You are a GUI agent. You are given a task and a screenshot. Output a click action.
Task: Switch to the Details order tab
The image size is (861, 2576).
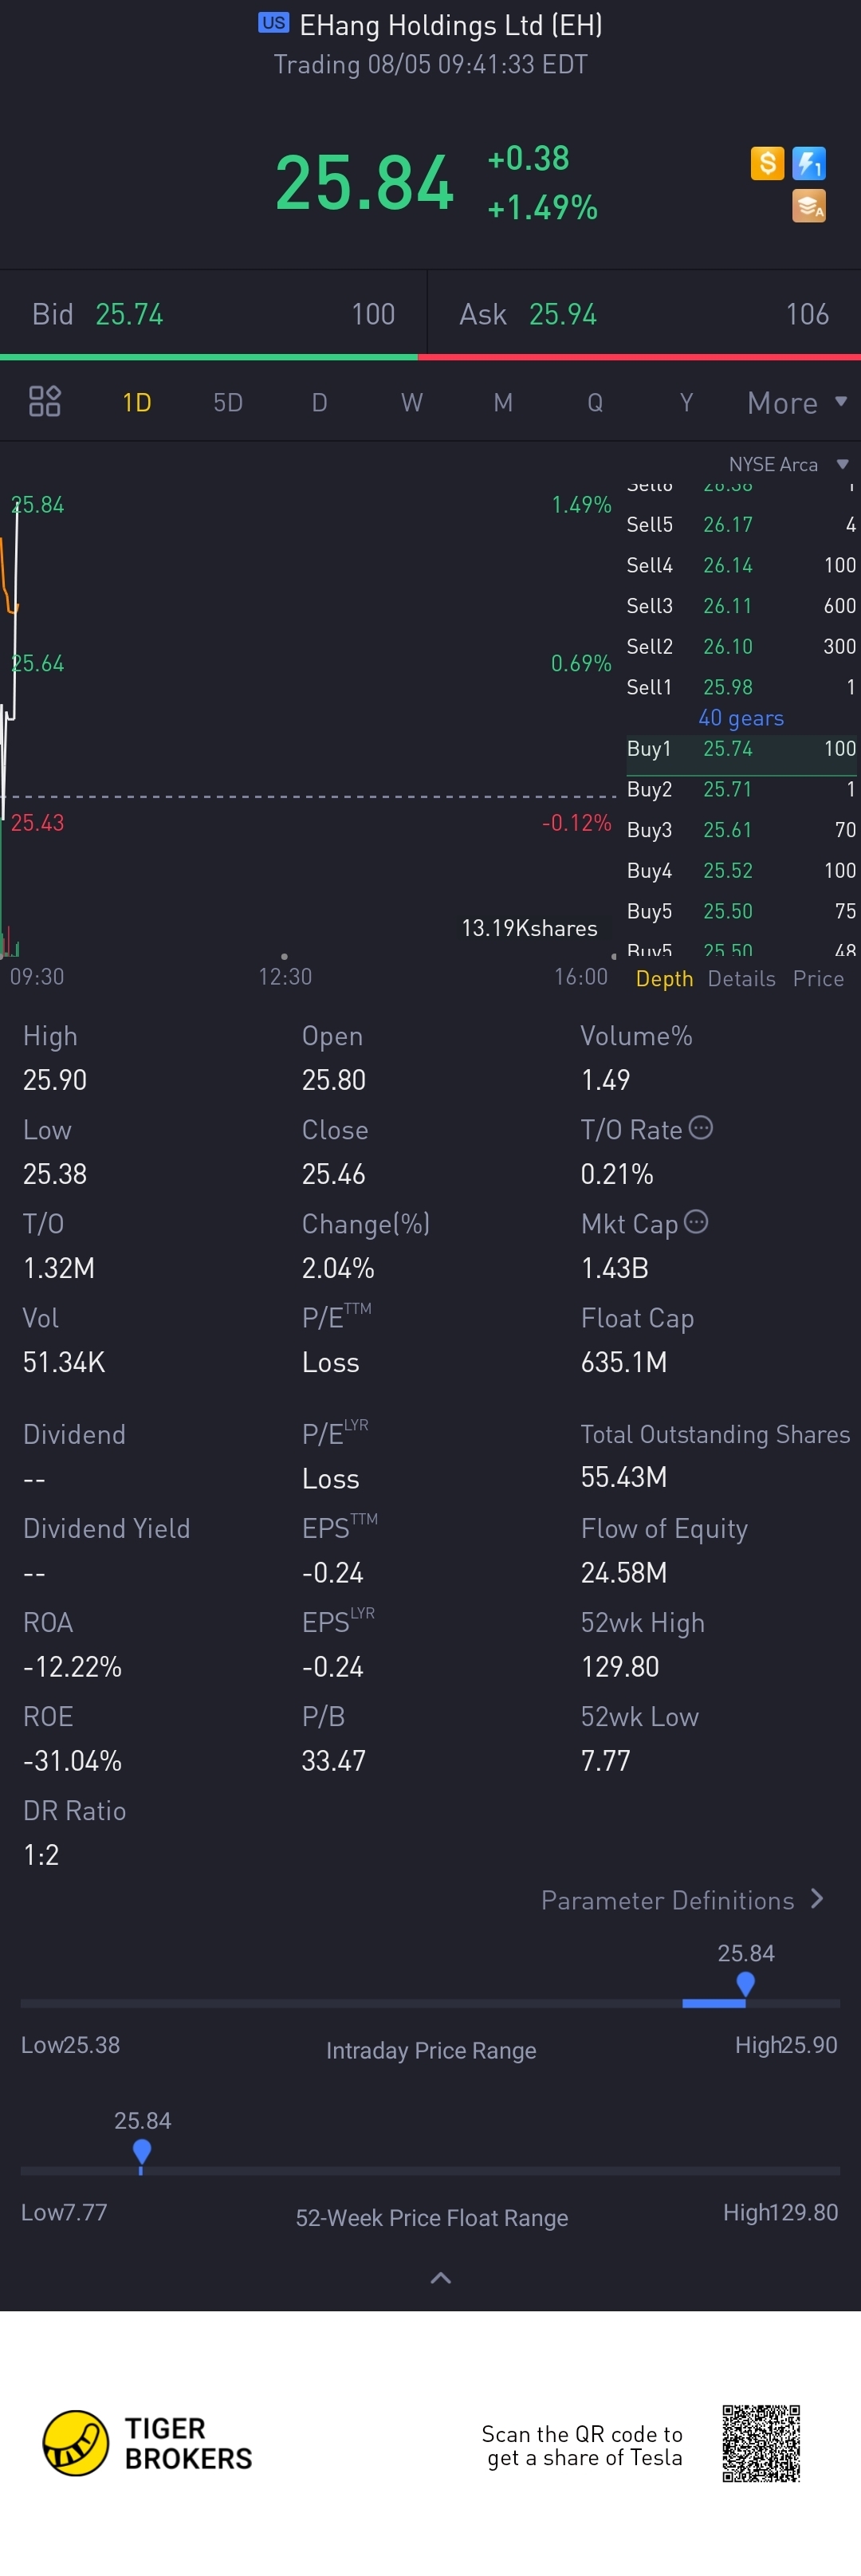(x=741, y=979)
